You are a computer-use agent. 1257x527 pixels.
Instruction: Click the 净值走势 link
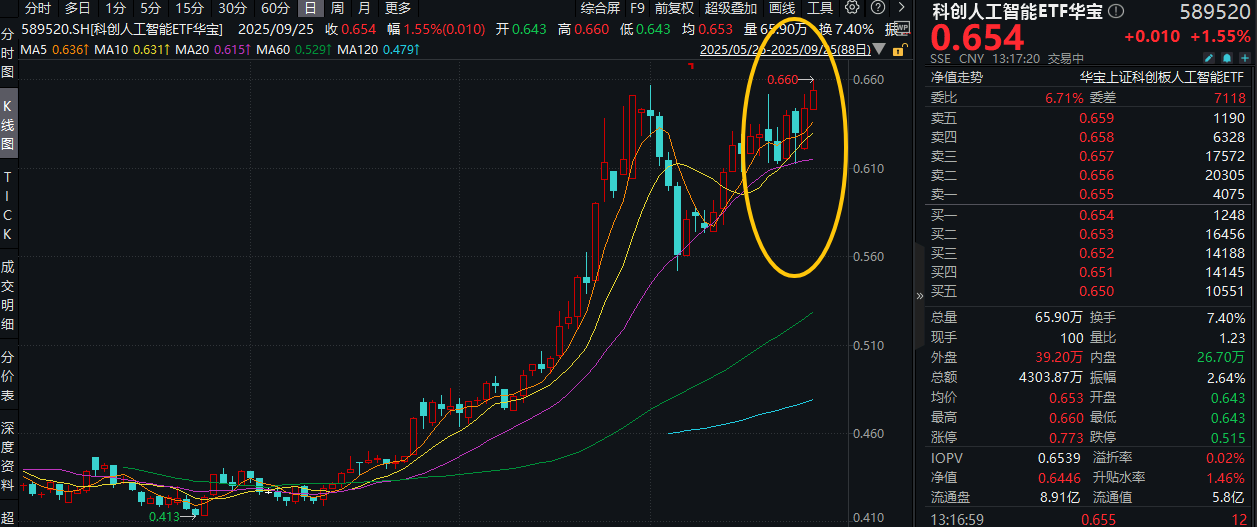[x=957, y=76]
